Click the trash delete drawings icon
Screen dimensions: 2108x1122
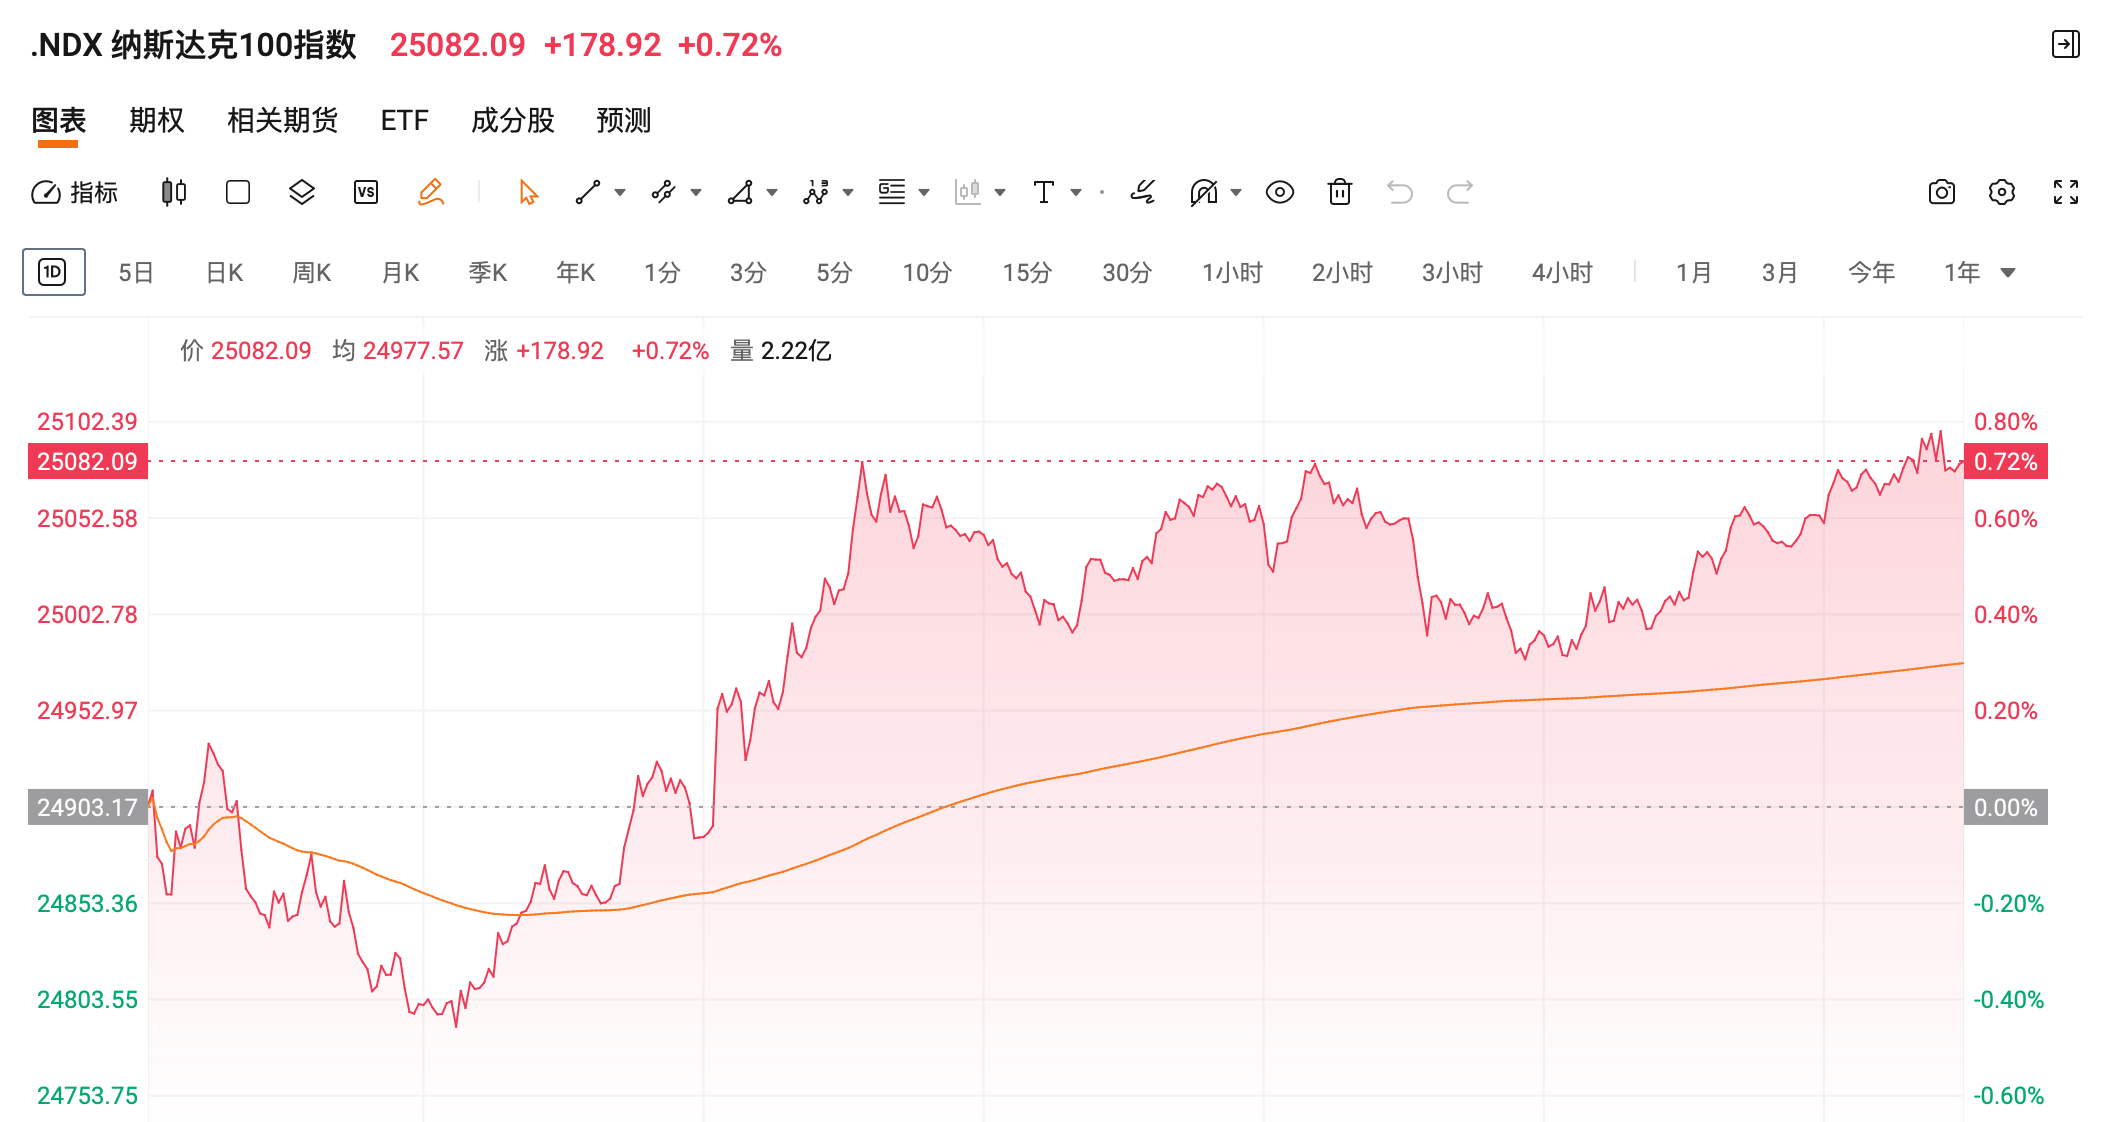(x=1340, y=192)
